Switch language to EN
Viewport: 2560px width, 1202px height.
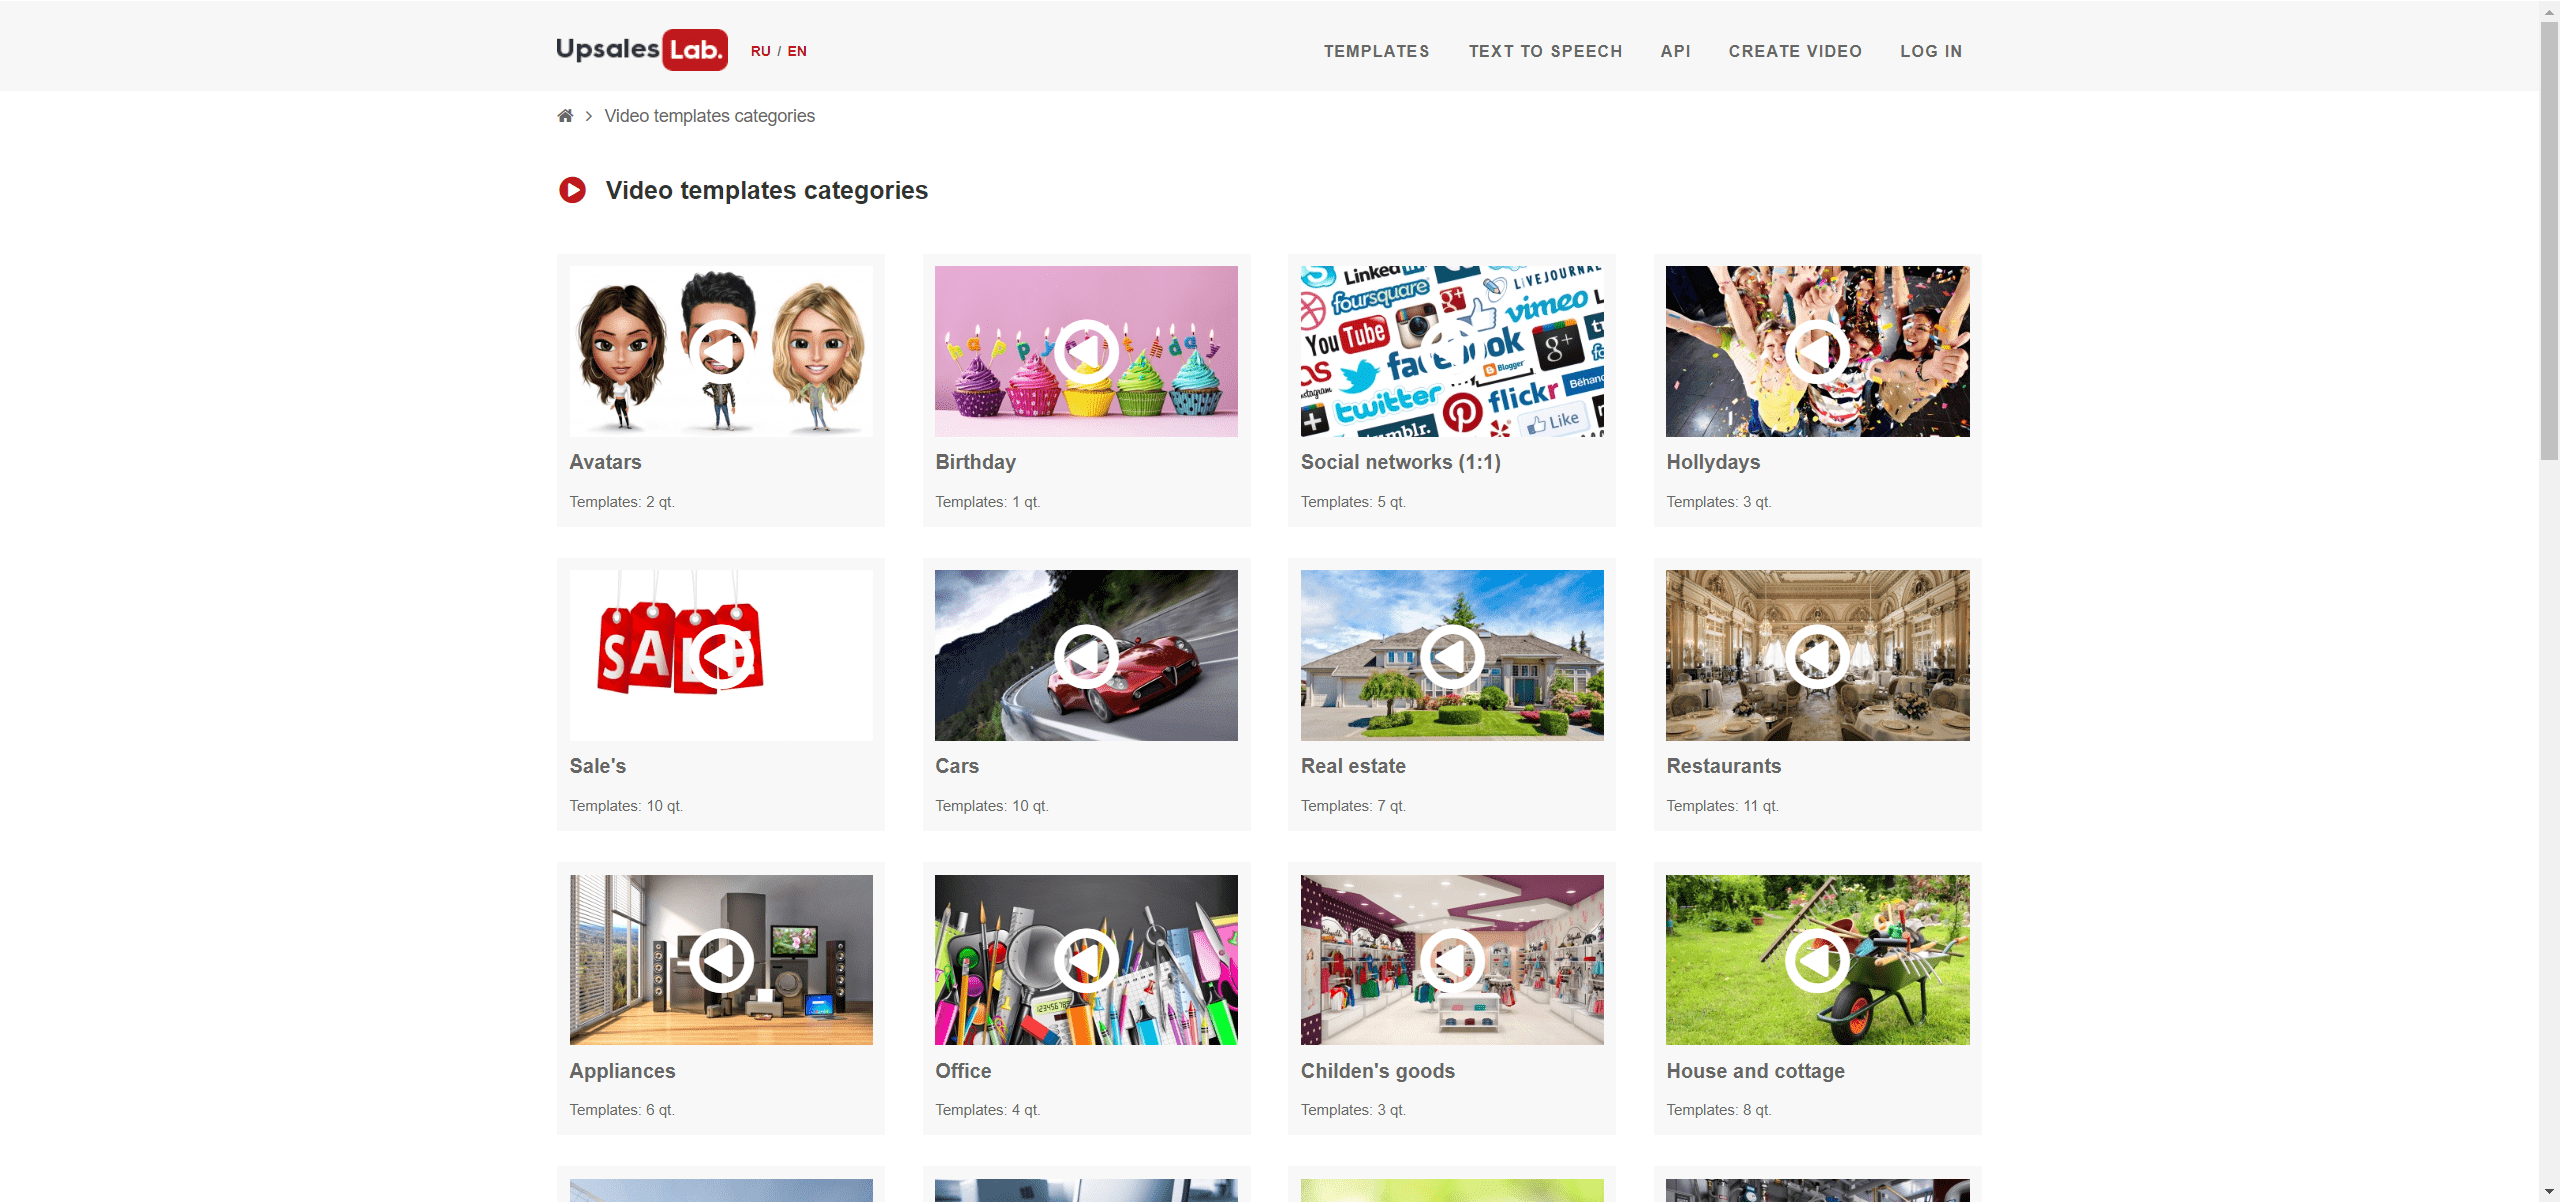[x=797, y=51]
